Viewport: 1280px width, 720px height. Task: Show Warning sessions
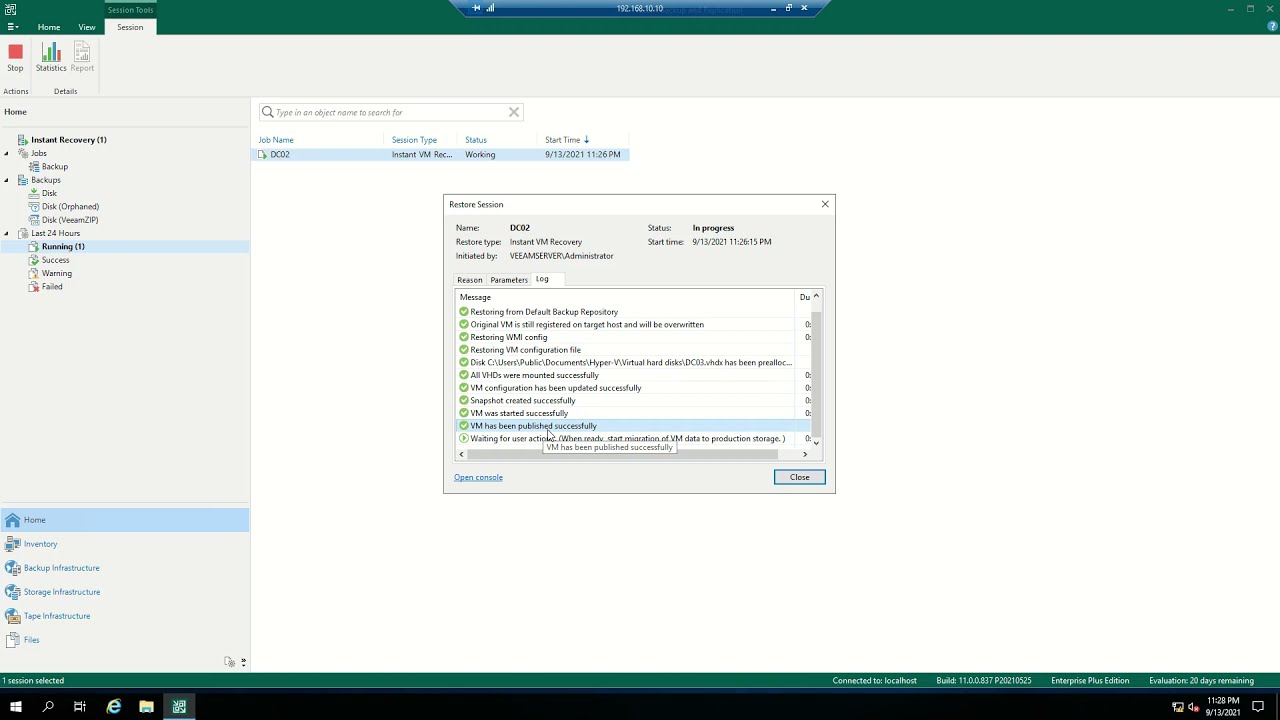(56, 273)
